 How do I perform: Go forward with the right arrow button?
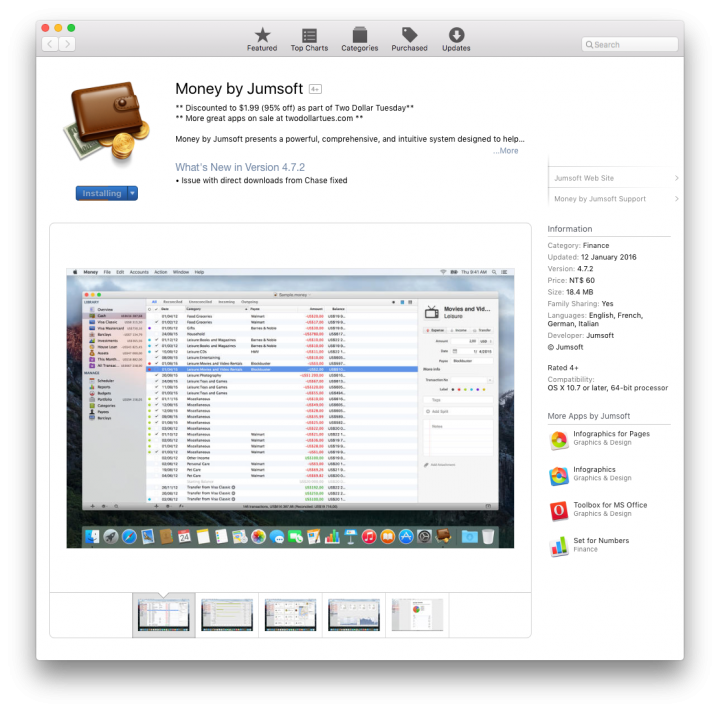67,44
